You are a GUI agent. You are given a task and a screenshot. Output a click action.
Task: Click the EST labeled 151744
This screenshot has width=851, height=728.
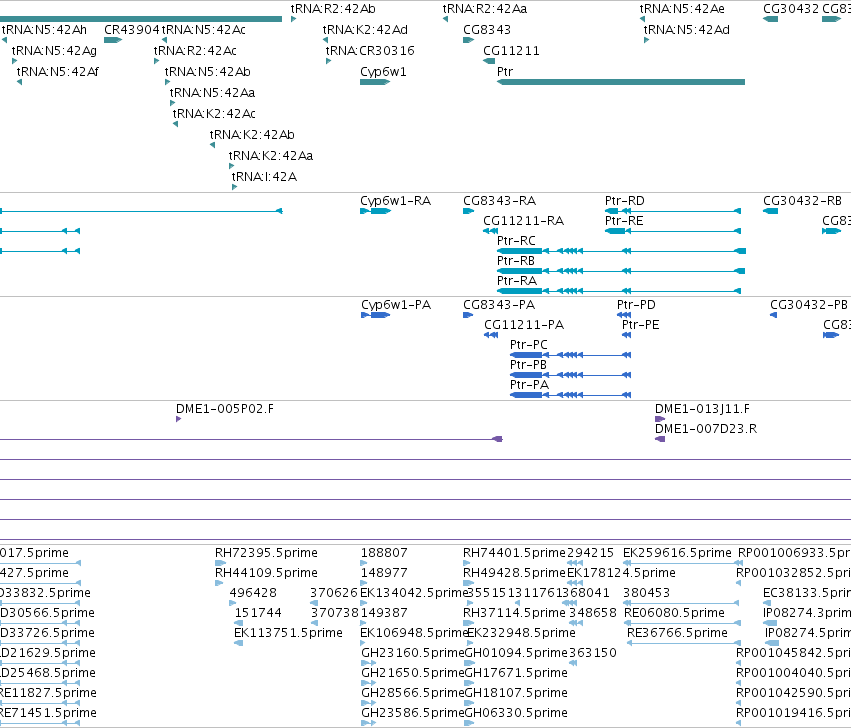[258, 613]
